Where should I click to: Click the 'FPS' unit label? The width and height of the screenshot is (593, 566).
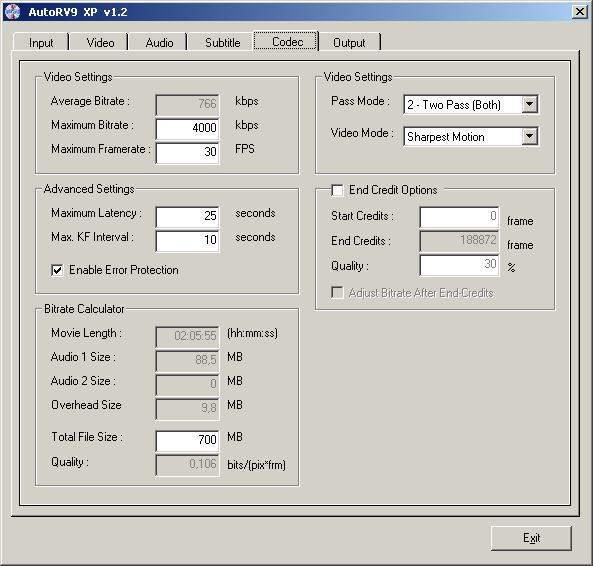pos(245,149)
